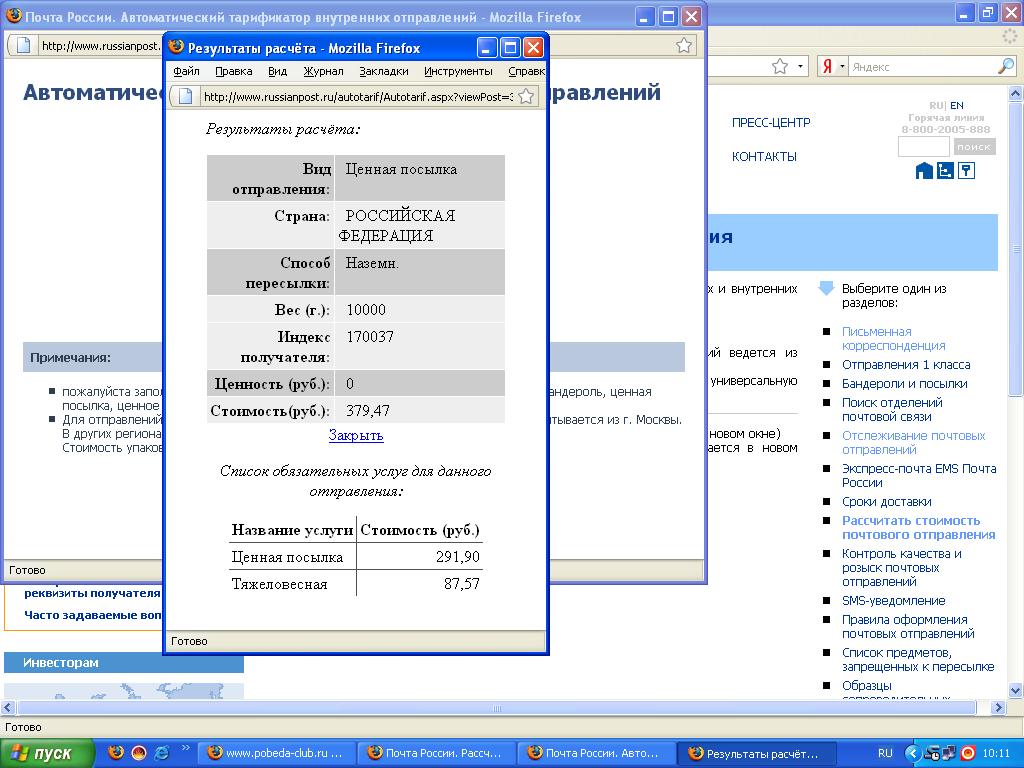The height and width of the screenshot is (768, 1024).
Task: Open Правила оформления почтовых отправлений link
Action: coord(908,627)
